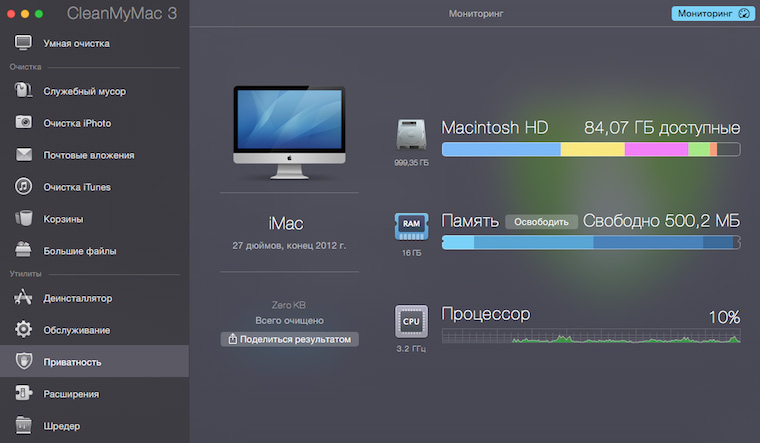Viewport: 760px width, 443px height.
Task: Select Очистка iPhoto label
Action: [x=77, y=123]
